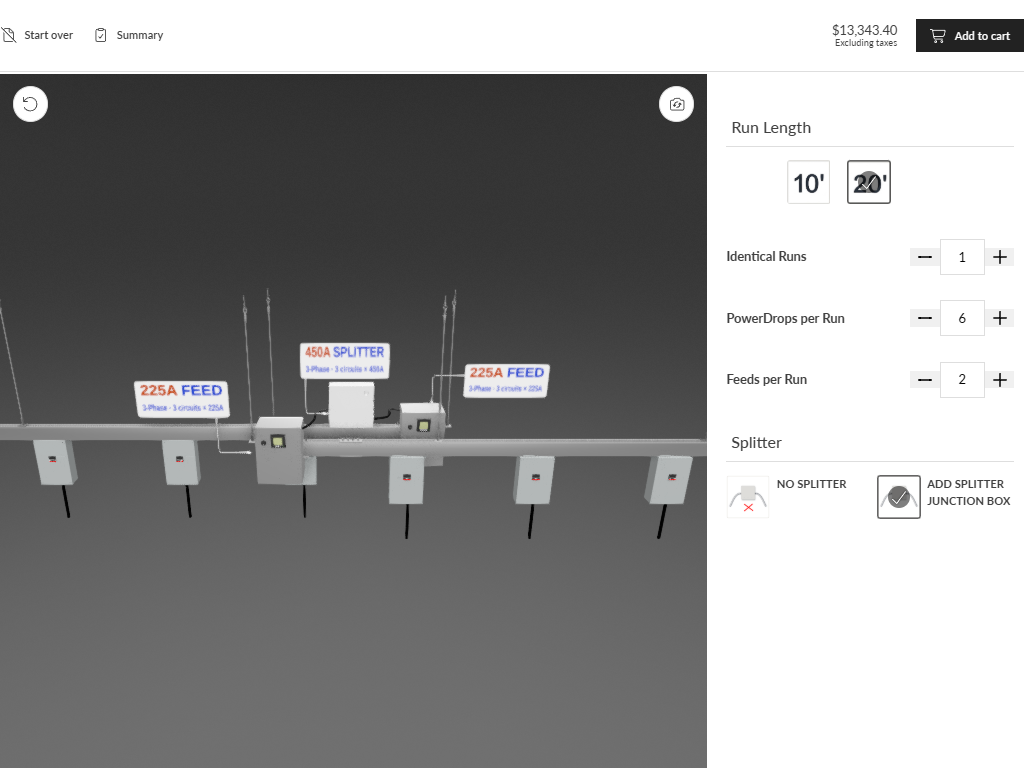Click the Identical Runs label

click(x=766, y=257)
